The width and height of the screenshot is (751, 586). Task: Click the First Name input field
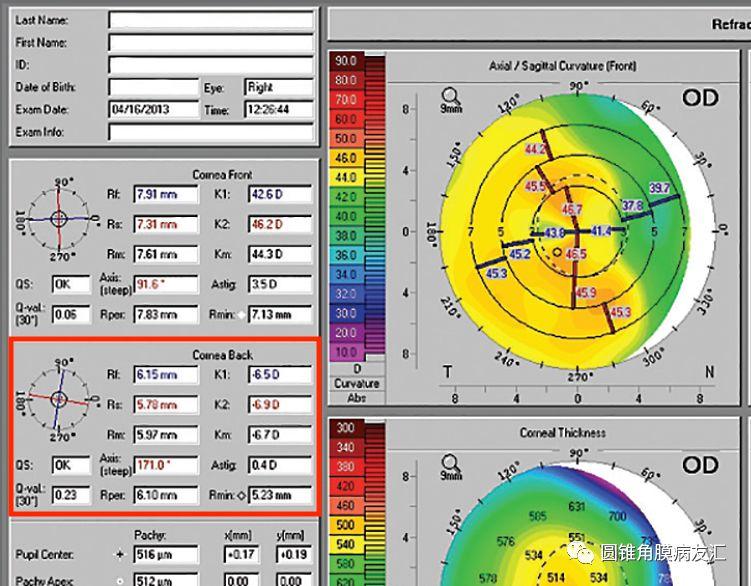[211, 43]
